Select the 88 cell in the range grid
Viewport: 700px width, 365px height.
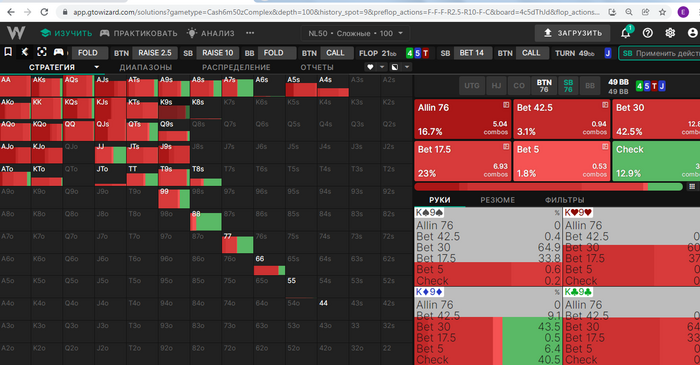206,220
